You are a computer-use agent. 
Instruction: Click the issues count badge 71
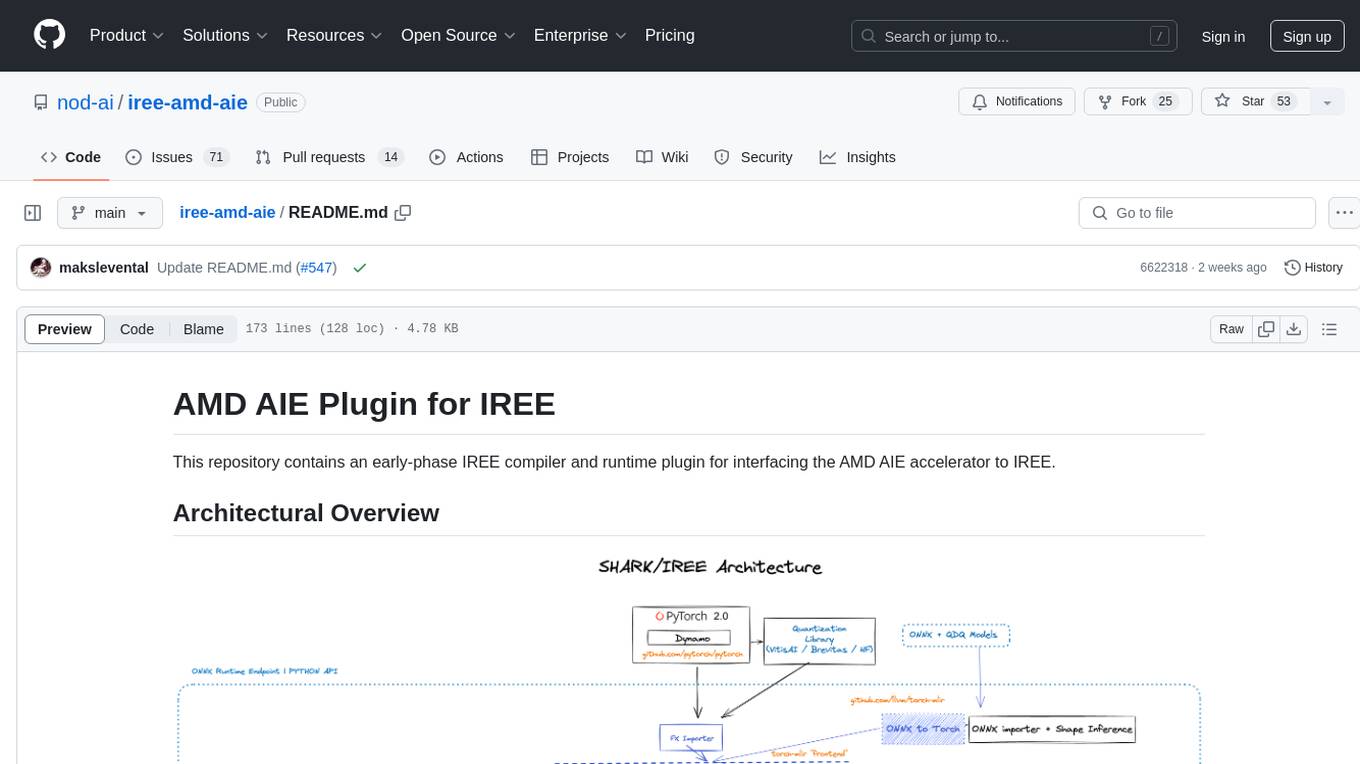click(215, 157)
